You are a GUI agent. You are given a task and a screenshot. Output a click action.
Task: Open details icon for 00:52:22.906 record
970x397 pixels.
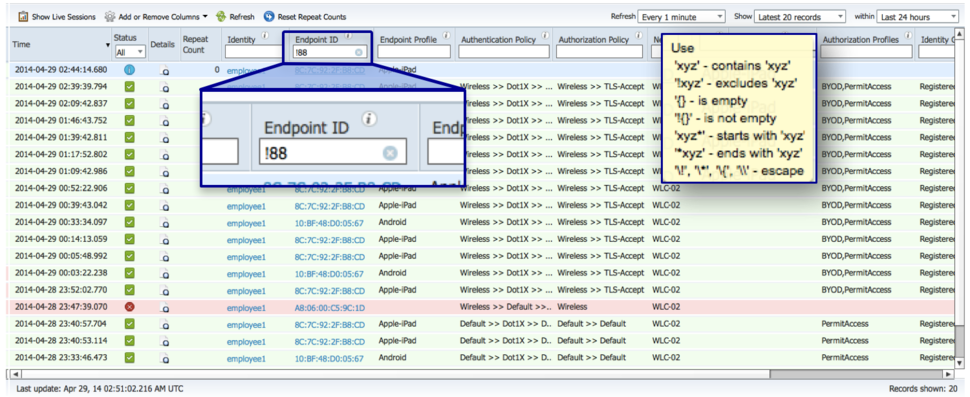pyautogui.click(x=165, y=189)
